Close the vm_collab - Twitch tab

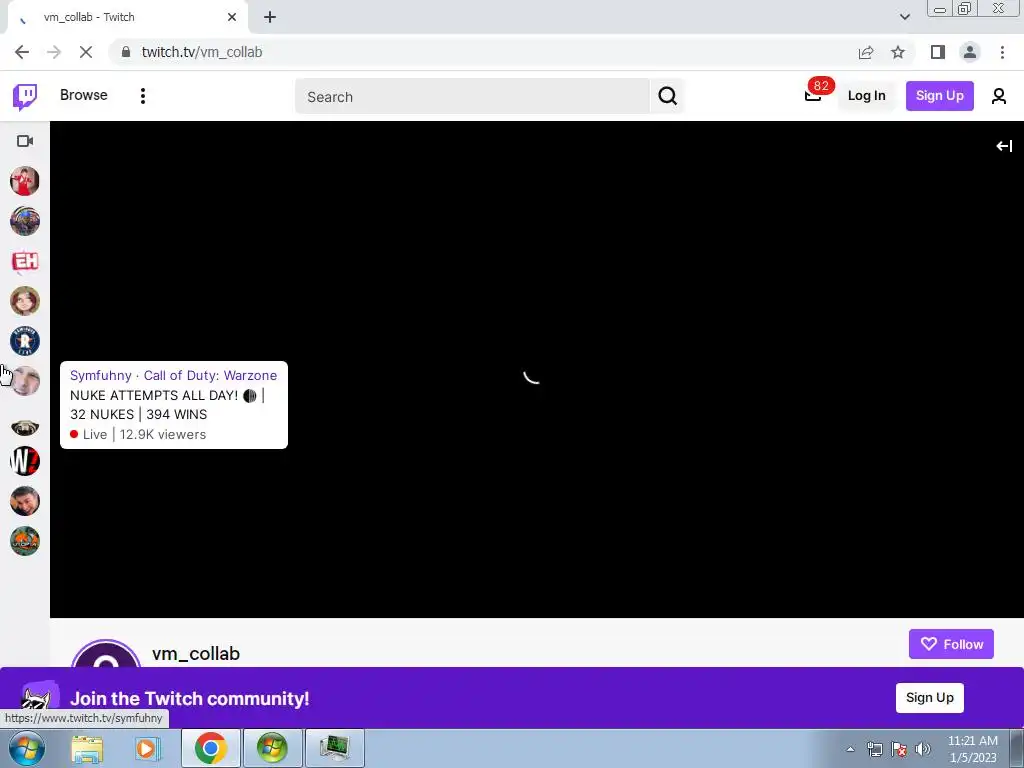[232, 17]
